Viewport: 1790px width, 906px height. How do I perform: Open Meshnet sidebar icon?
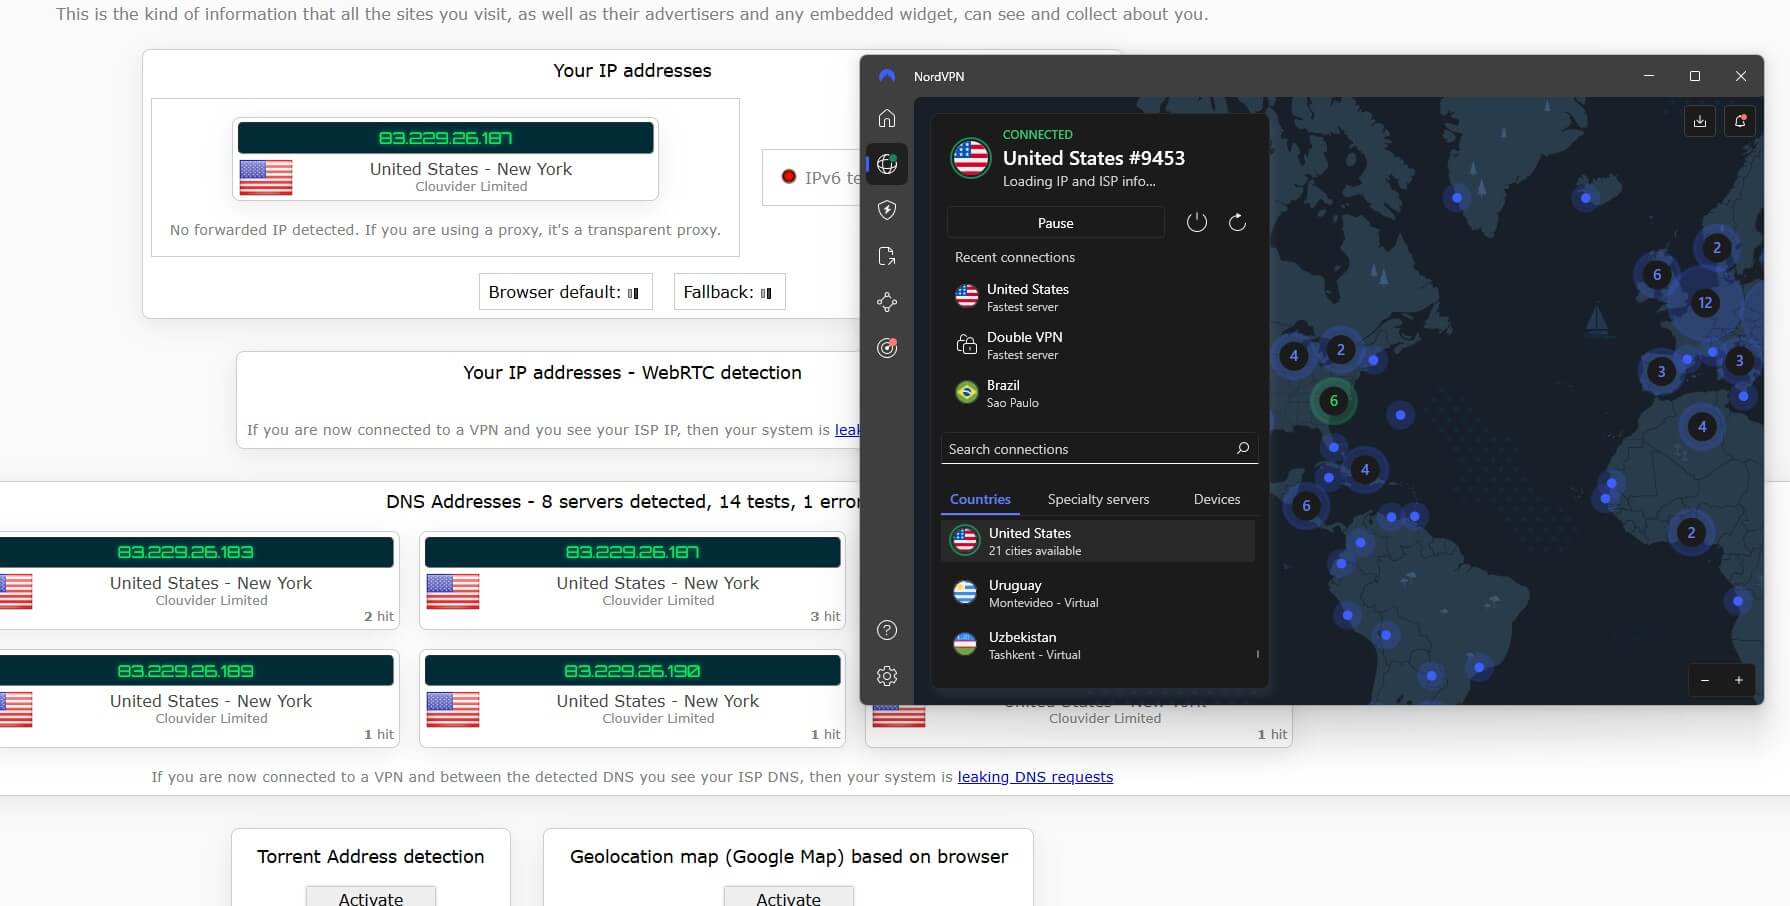[887, 302]
